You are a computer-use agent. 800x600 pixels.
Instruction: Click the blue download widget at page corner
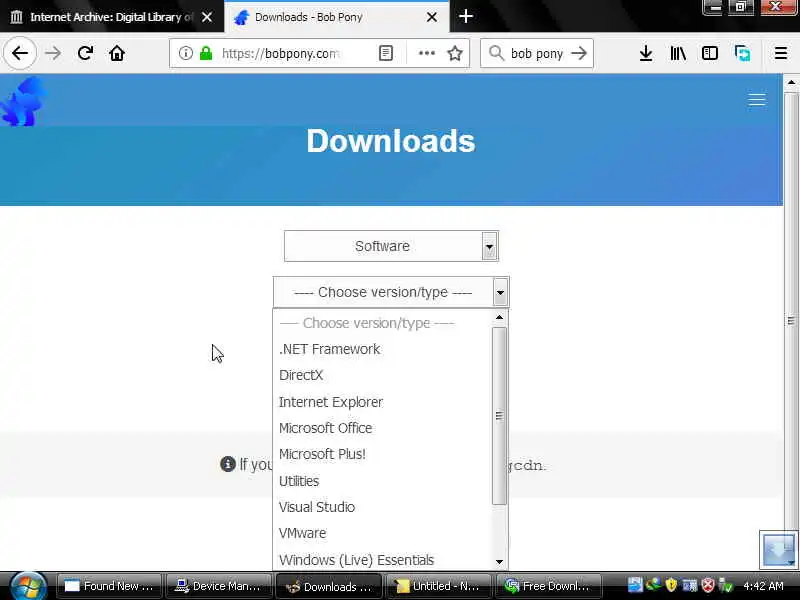coord(779,549)
